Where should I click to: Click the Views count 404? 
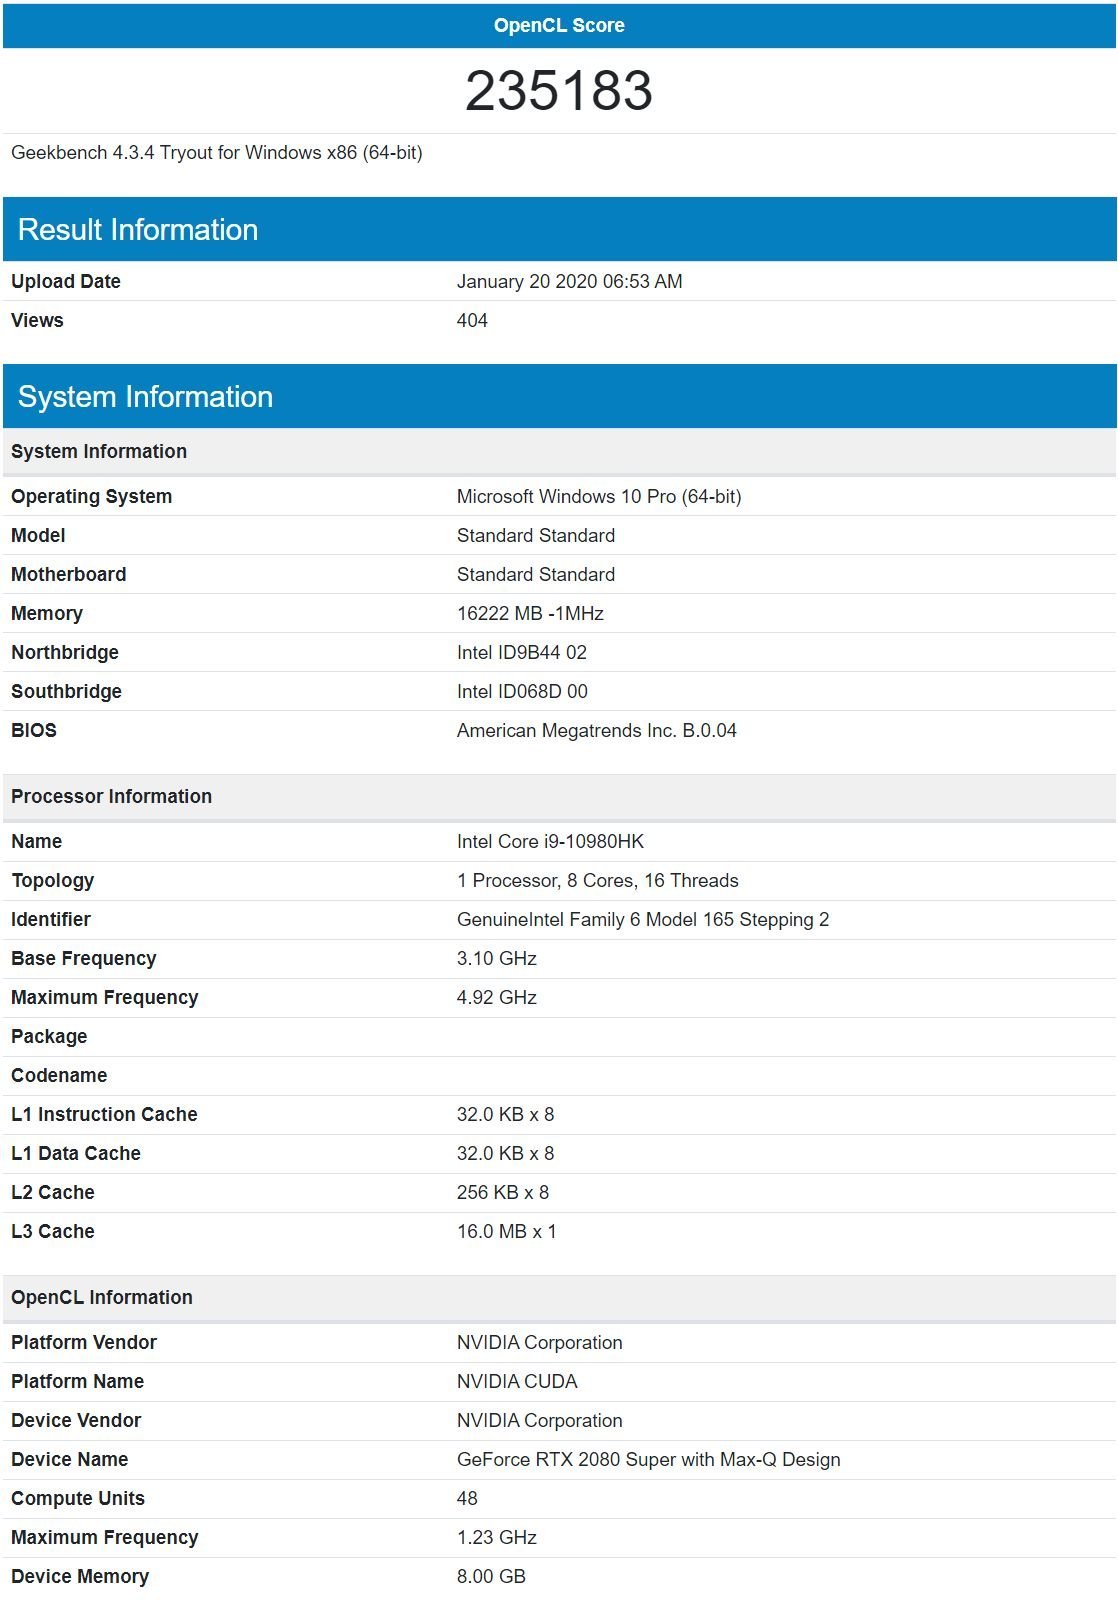pyautogui.click(x=472, y=321)
